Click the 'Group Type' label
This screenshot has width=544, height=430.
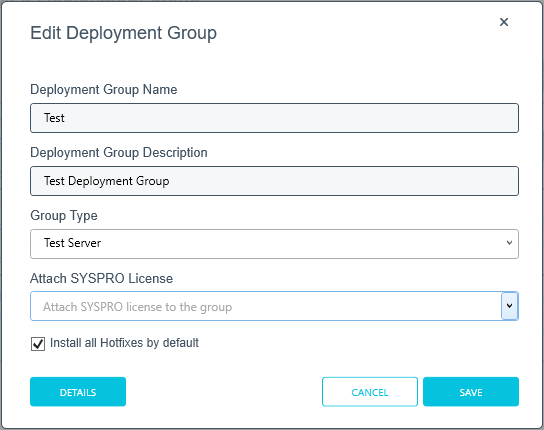pos(64,216)
